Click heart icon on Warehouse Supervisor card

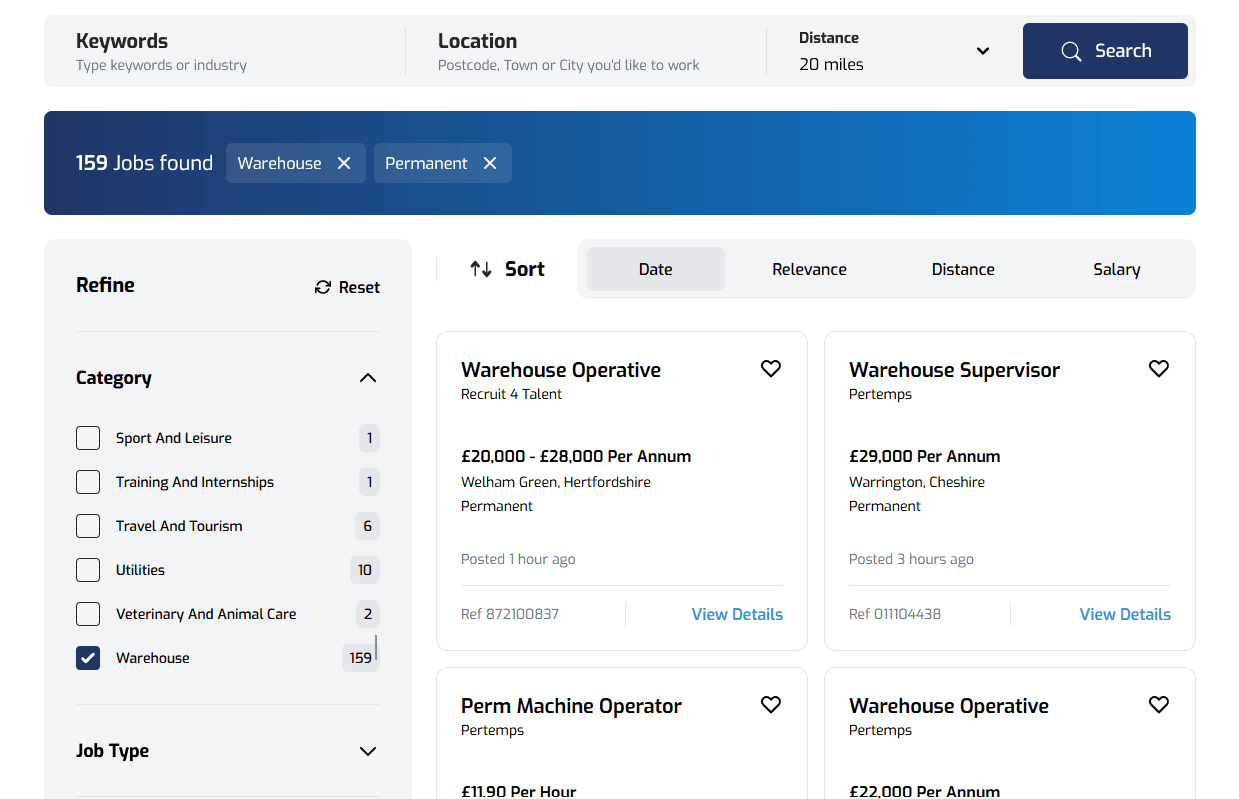coord(1158,369)
